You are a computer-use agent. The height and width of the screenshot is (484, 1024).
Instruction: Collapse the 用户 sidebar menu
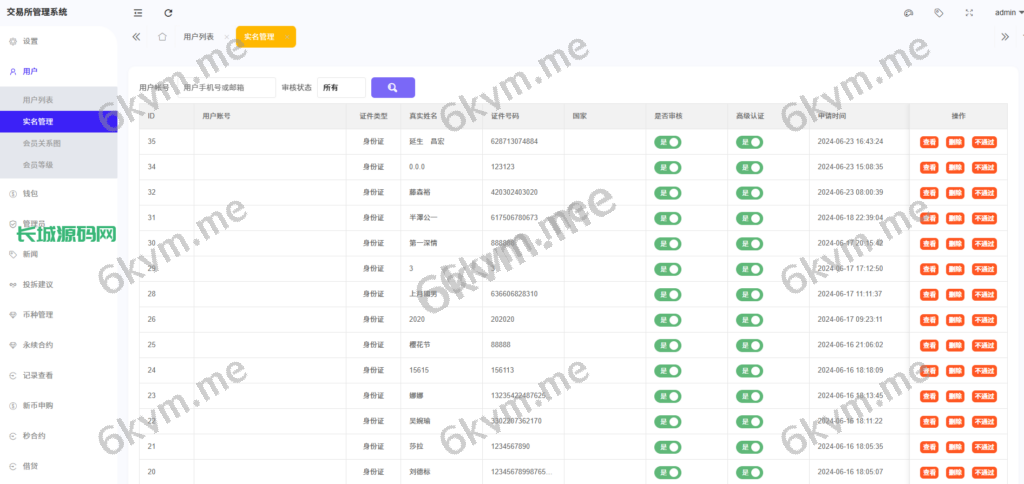59,71
